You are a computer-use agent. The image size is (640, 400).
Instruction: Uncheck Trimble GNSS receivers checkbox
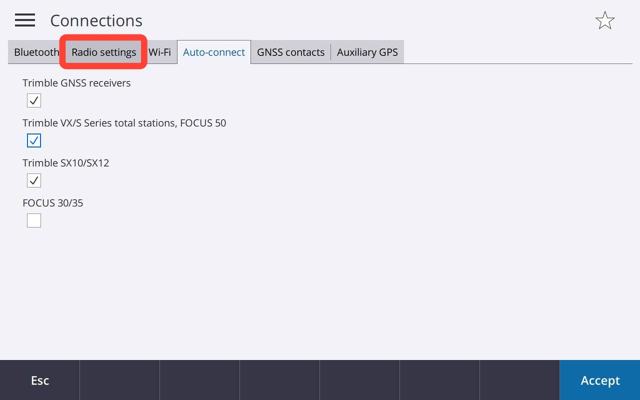pos(34,100)
